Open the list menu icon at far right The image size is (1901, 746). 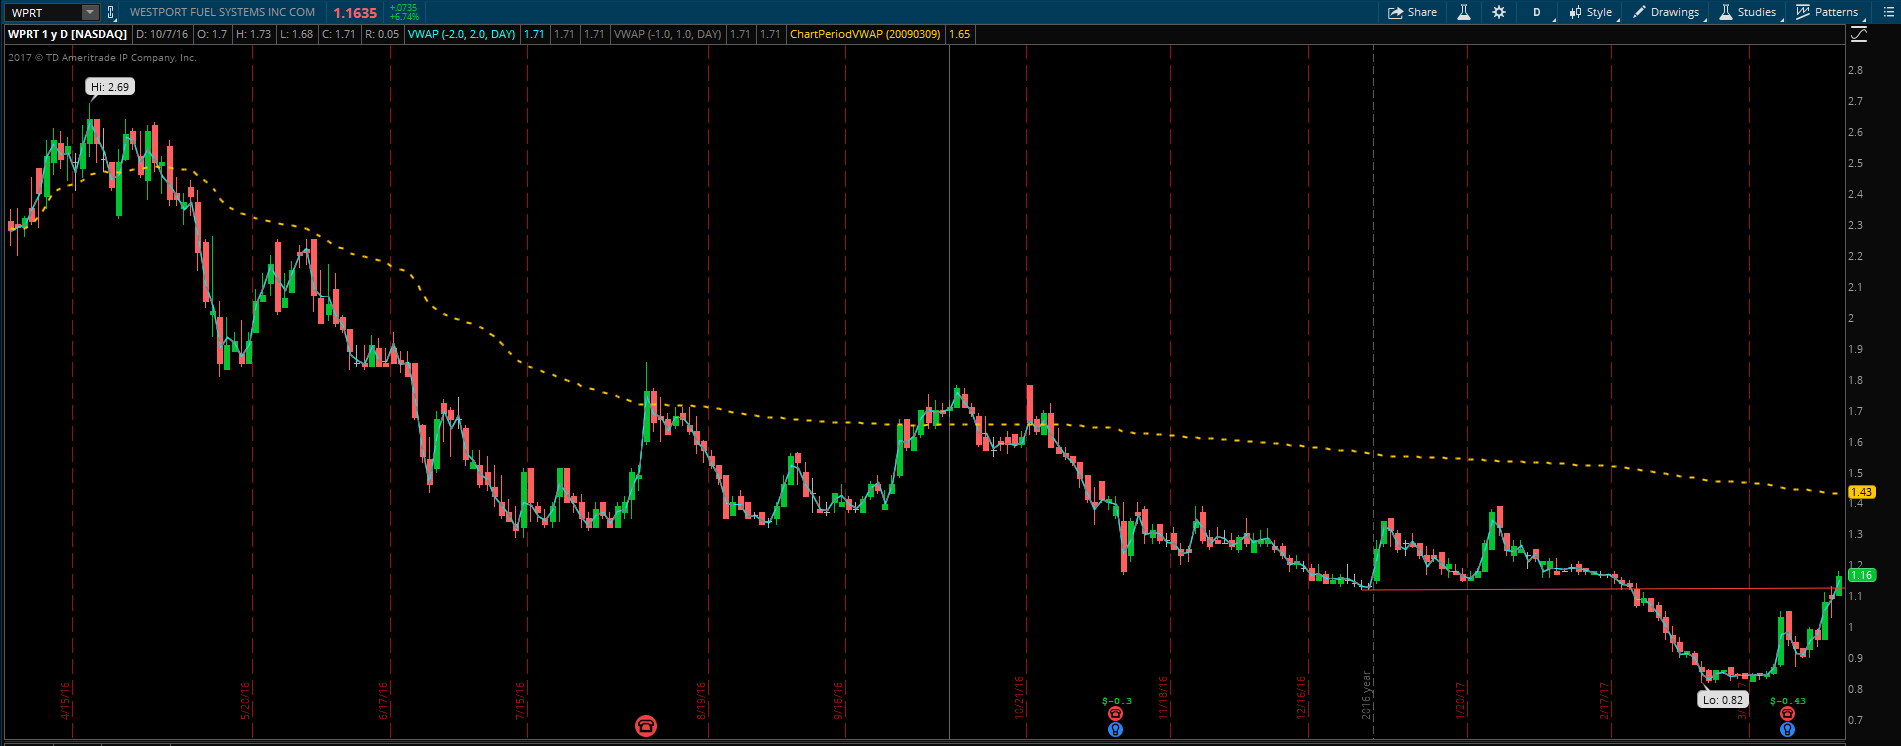[x=1889, y=12]
